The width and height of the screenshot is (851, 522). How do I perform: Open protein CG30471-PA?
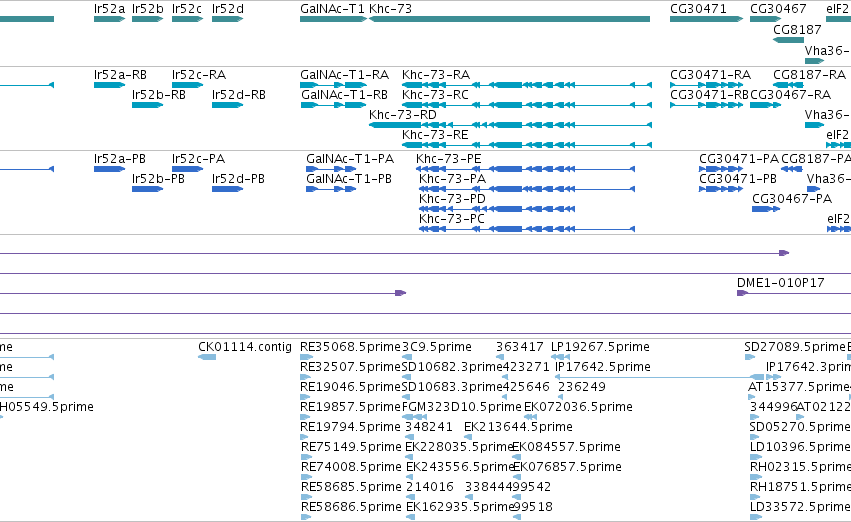(x=739, y=159)
